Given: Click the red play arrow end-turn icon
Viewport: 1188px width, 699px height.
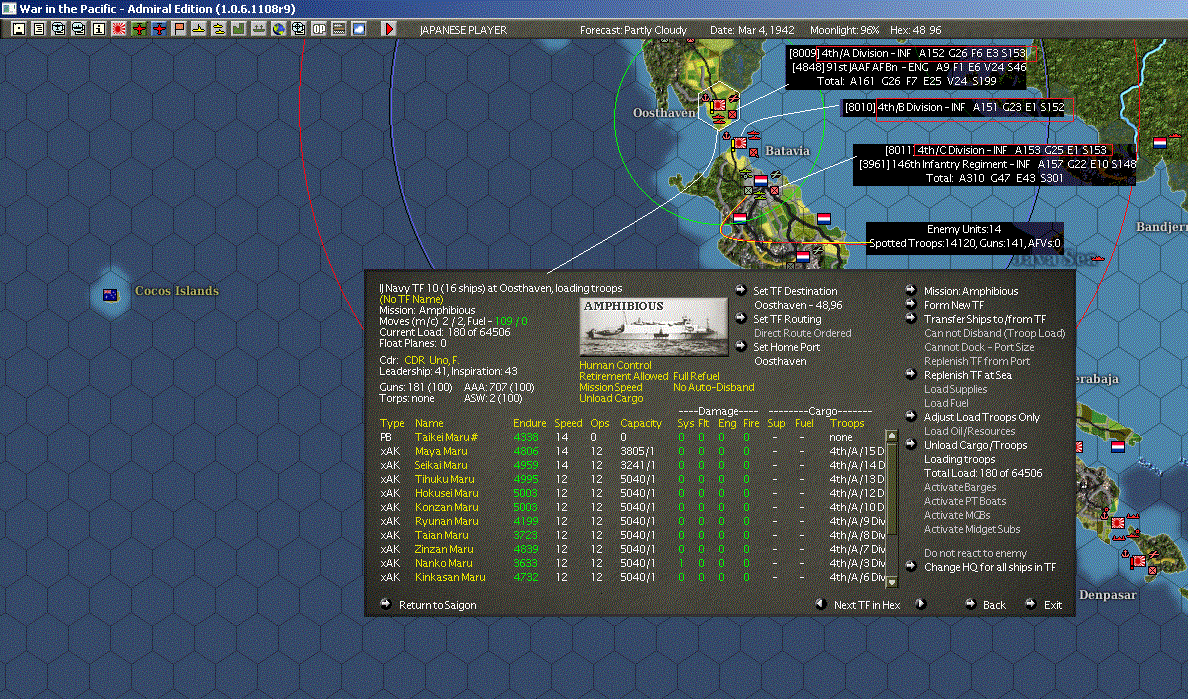Looking at the screenshot, I should [389, 29].
